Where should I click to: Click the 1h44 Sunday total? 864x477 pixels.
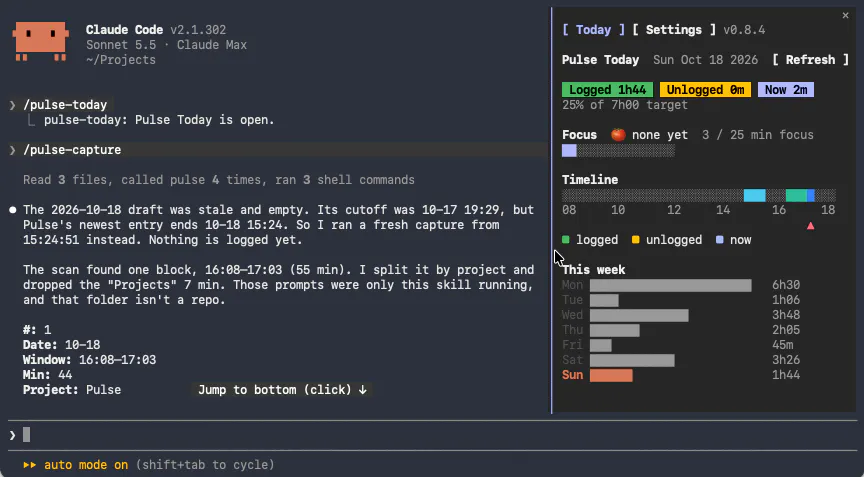(x=786, y=375)
